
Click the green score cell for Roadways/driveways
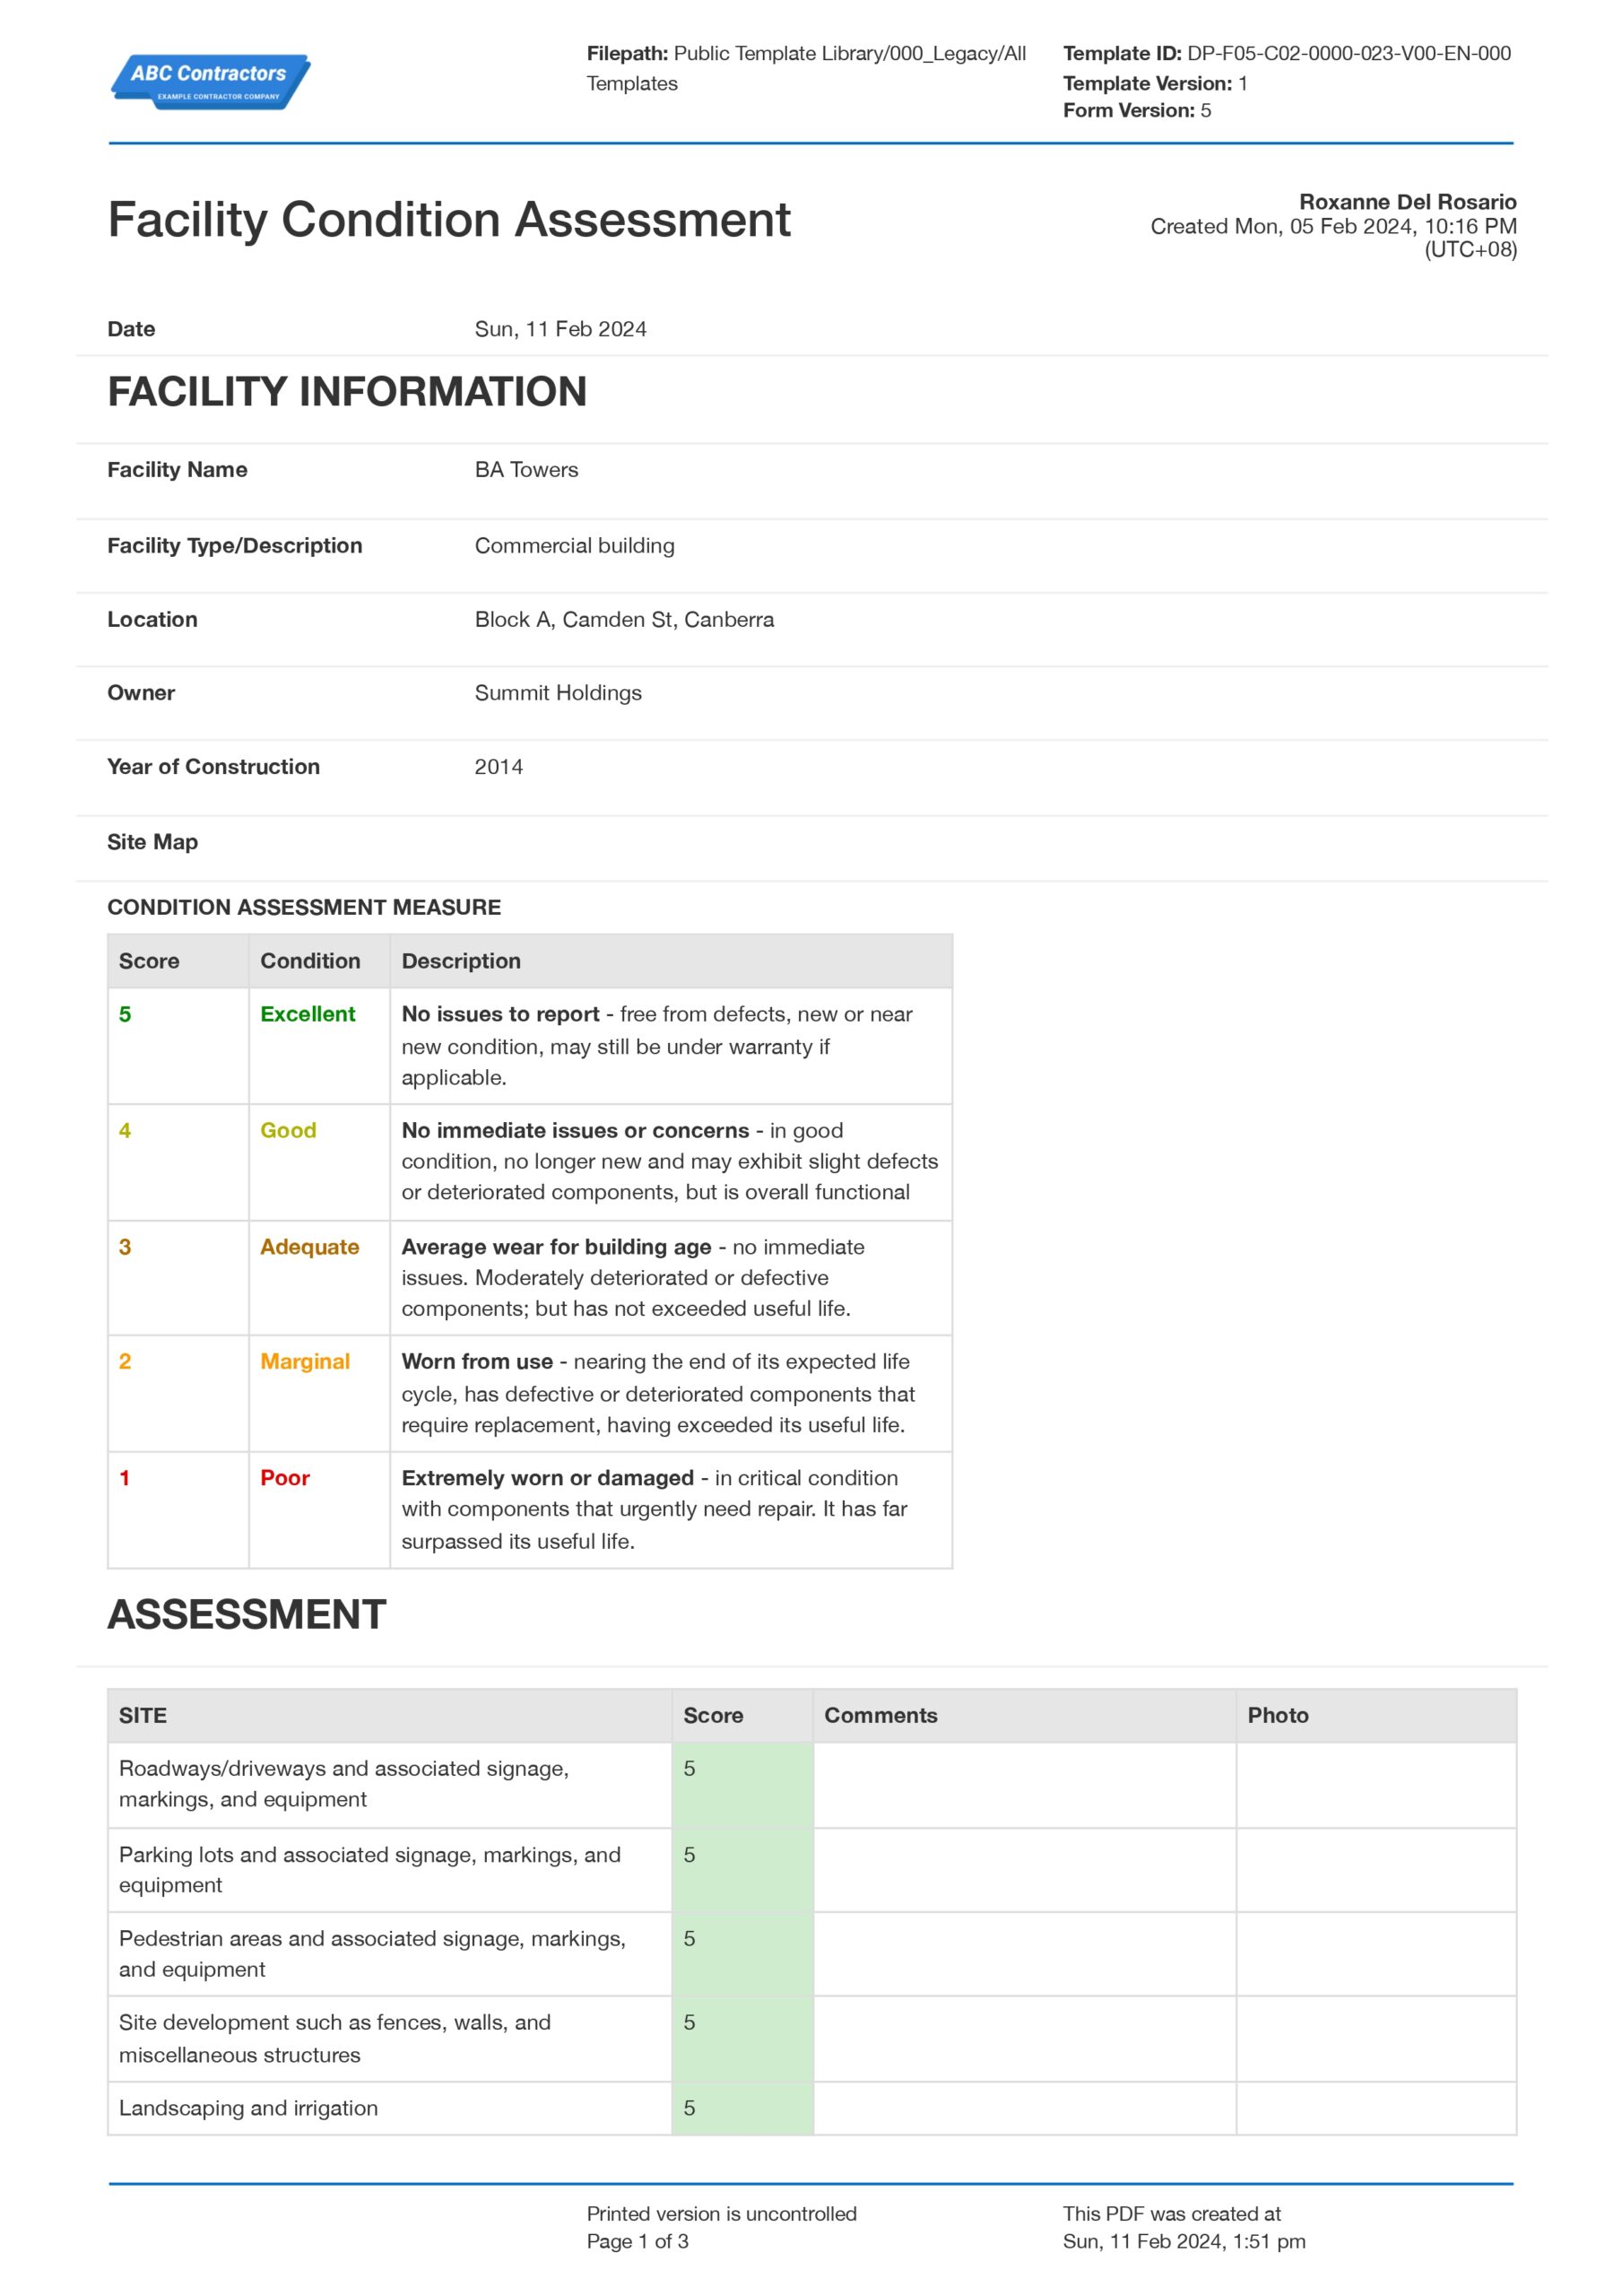point(741,1785)
